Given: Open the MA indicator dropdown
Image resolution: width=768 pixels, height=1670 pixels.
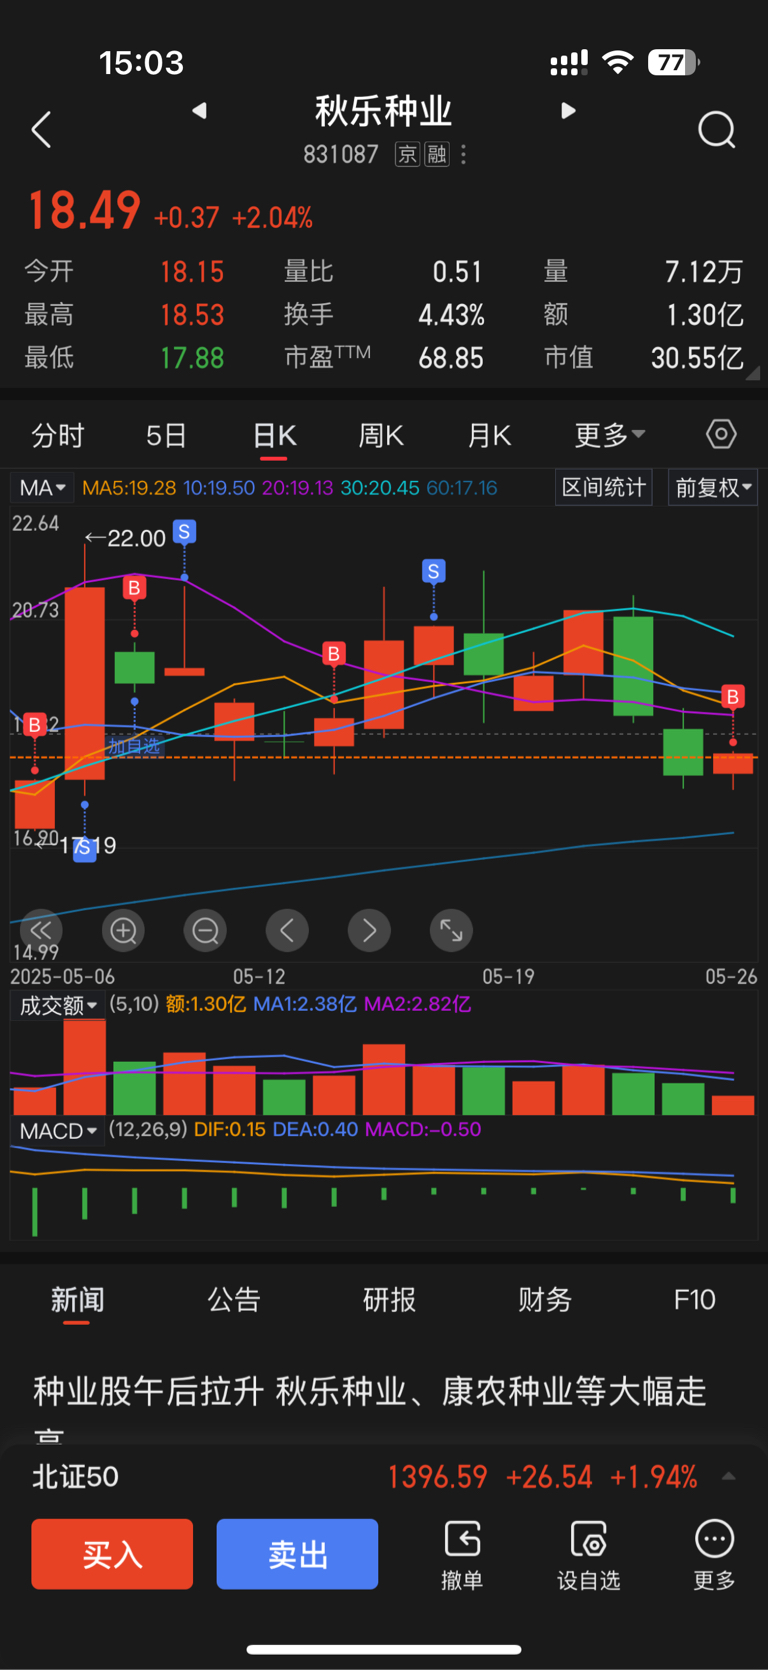Looking at the screenshot, I should tap(42, 488).
